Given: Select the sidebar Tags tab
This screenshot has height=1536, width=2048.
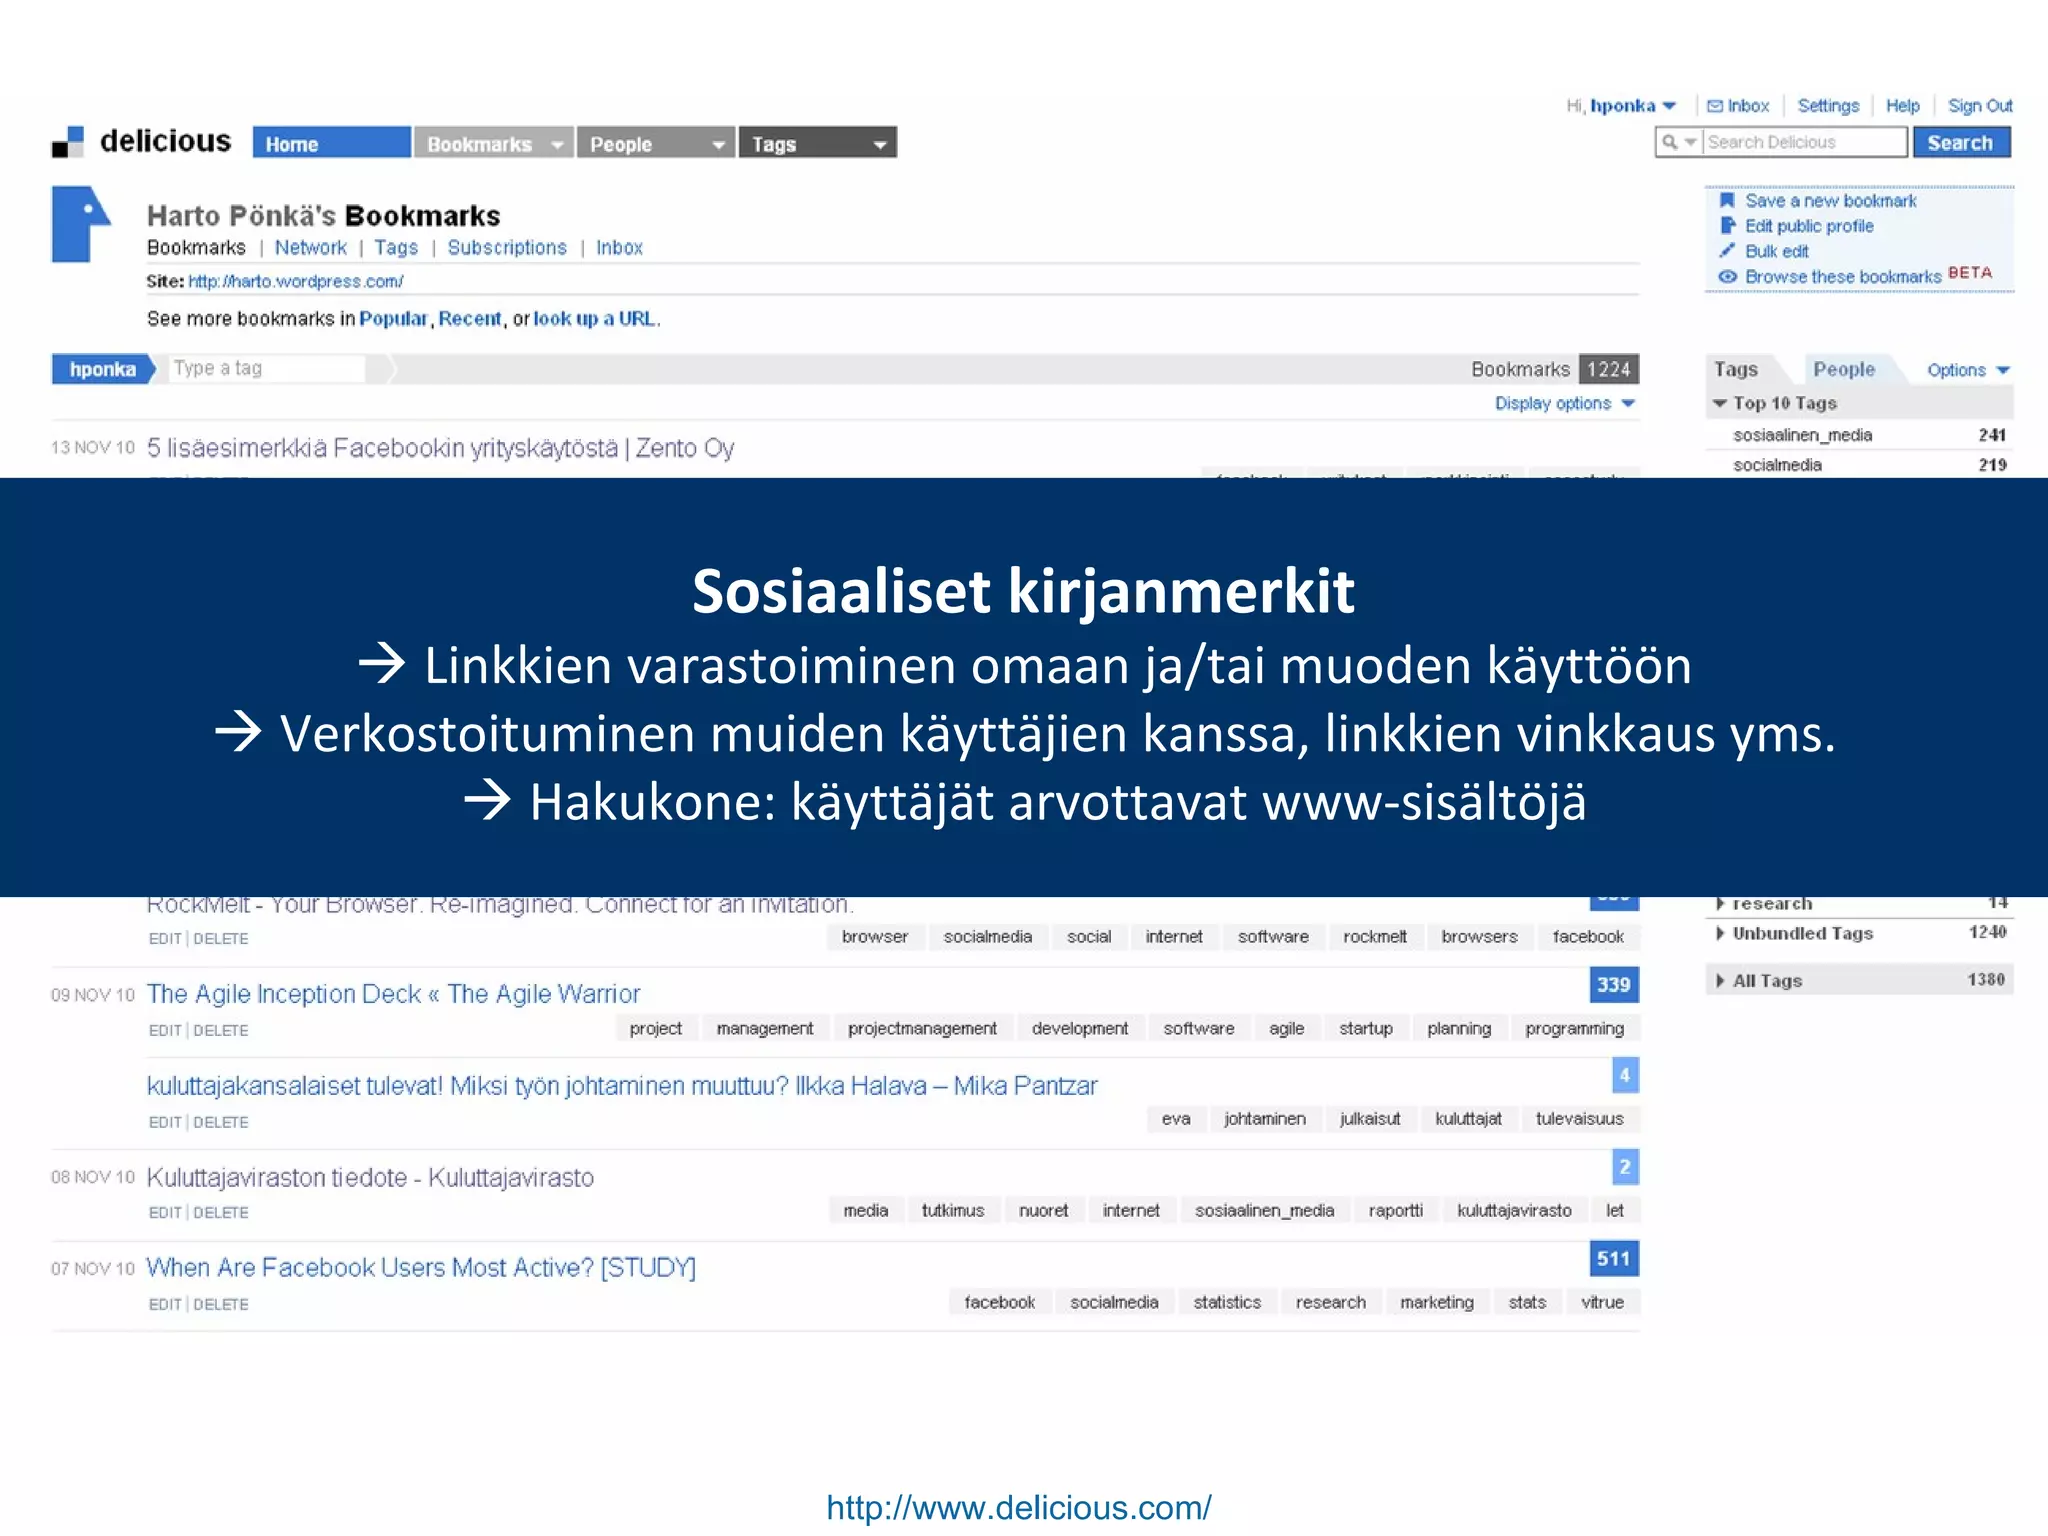Looking at the screenshot, I should click(x=1735, y=369).
